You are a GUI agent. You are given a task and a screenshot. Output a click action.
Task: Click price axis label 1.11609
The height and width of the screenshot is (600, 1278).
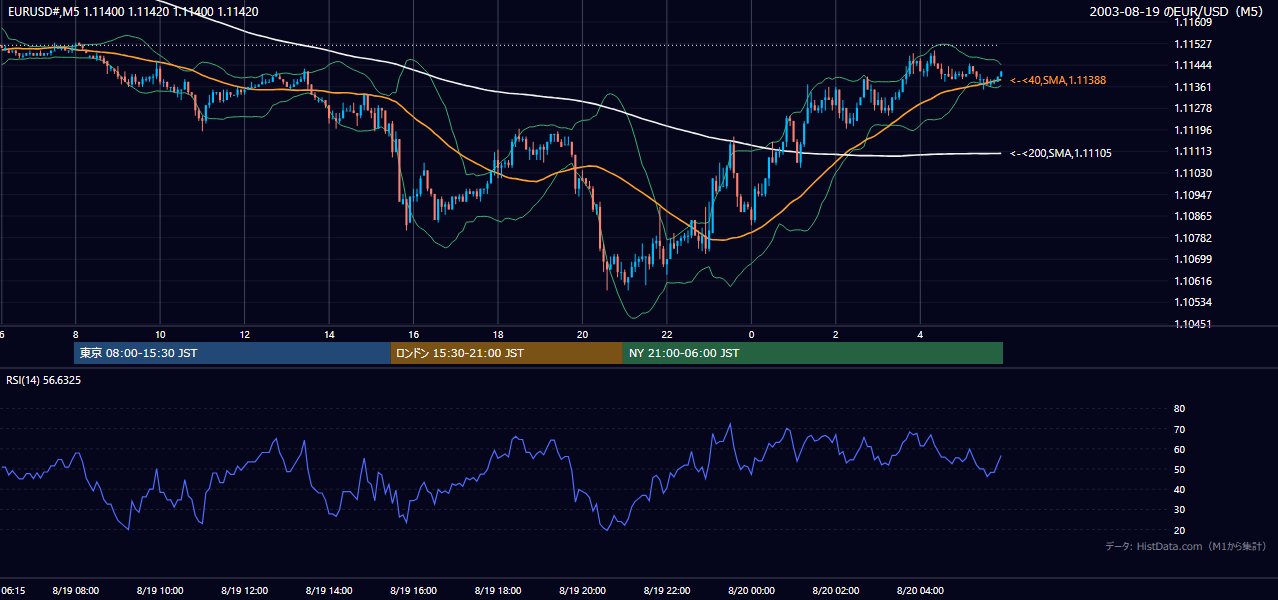[1192, 23]
